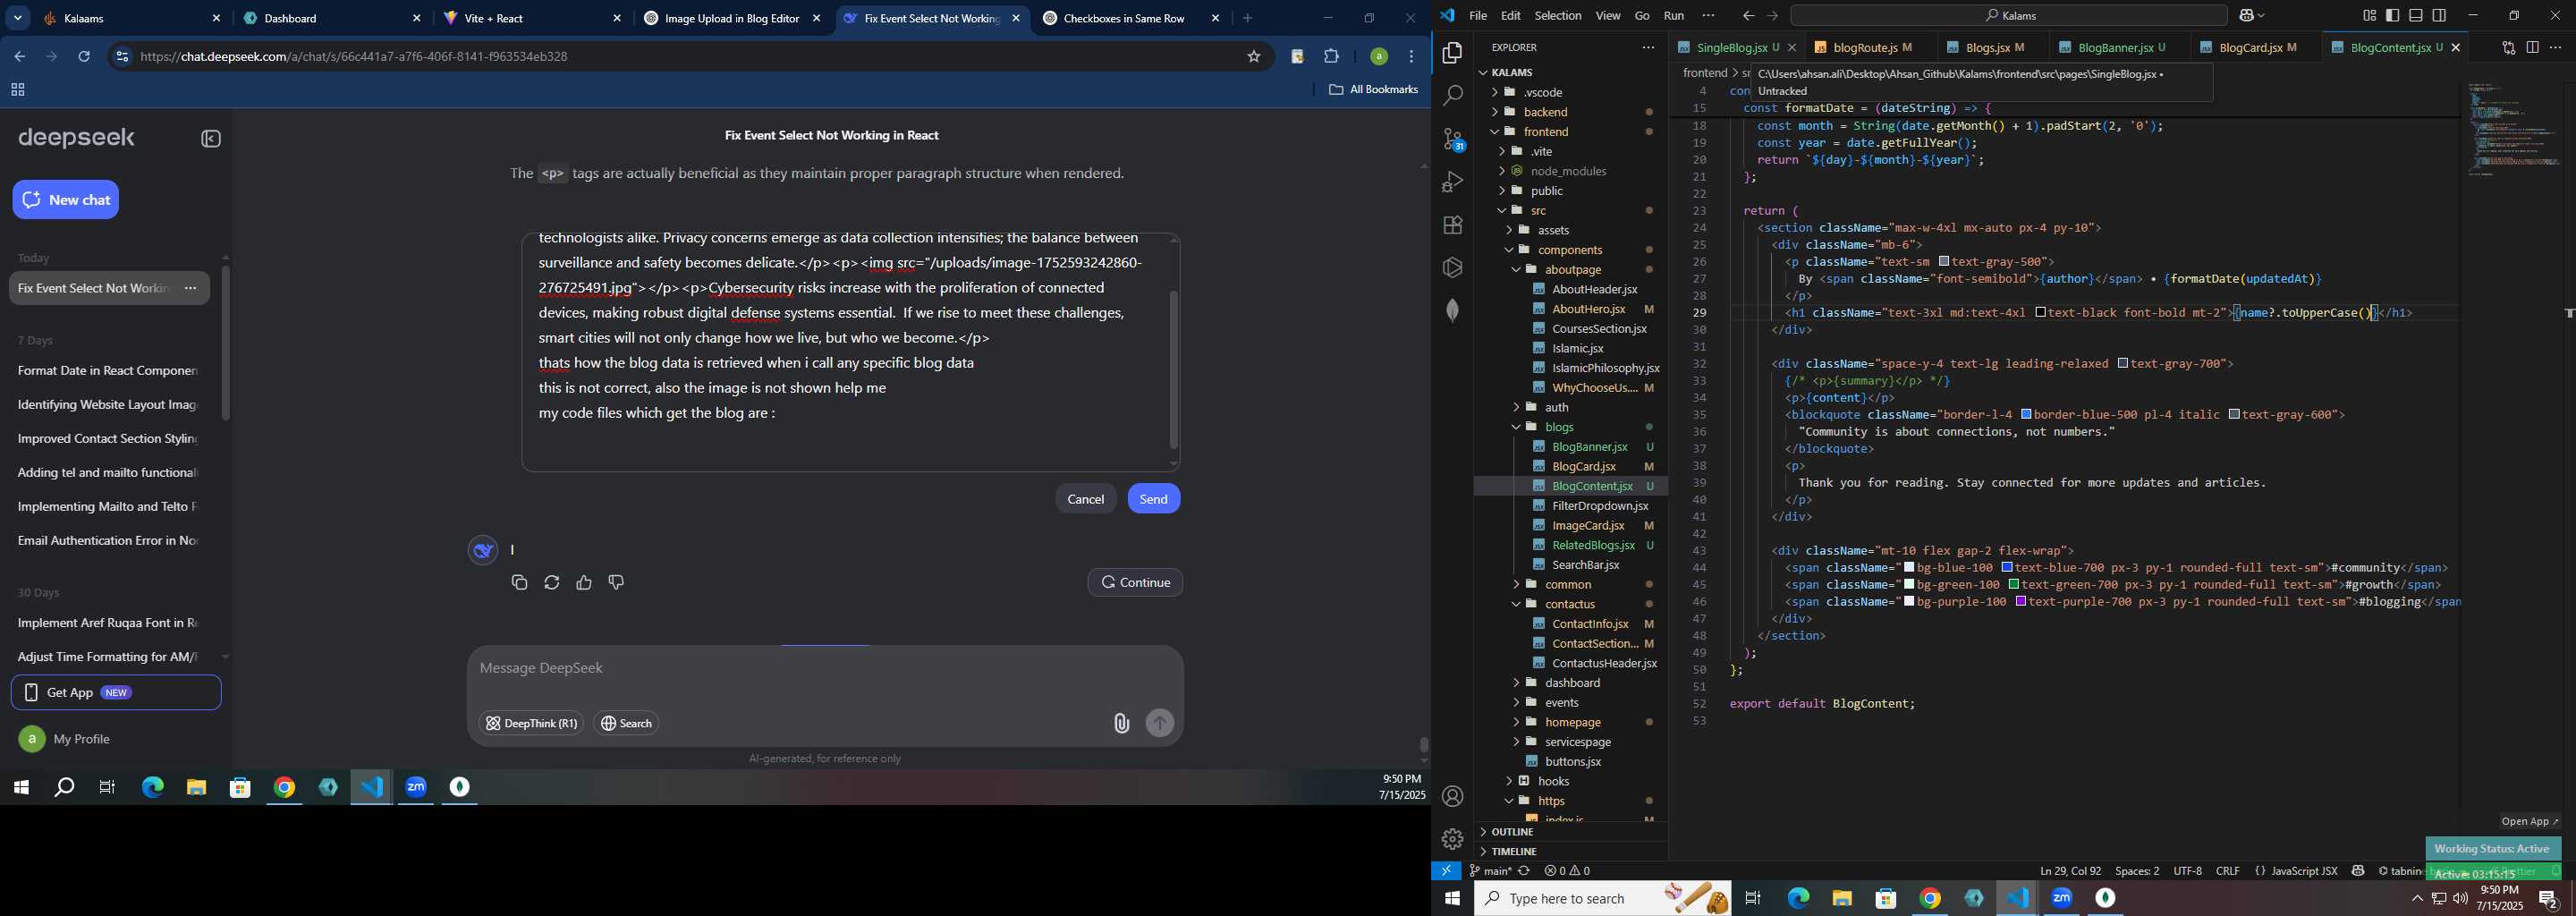Open Chrome tab search dropdown
The width and height of the screenshot is (2576, 916).
tap(18, 18)
